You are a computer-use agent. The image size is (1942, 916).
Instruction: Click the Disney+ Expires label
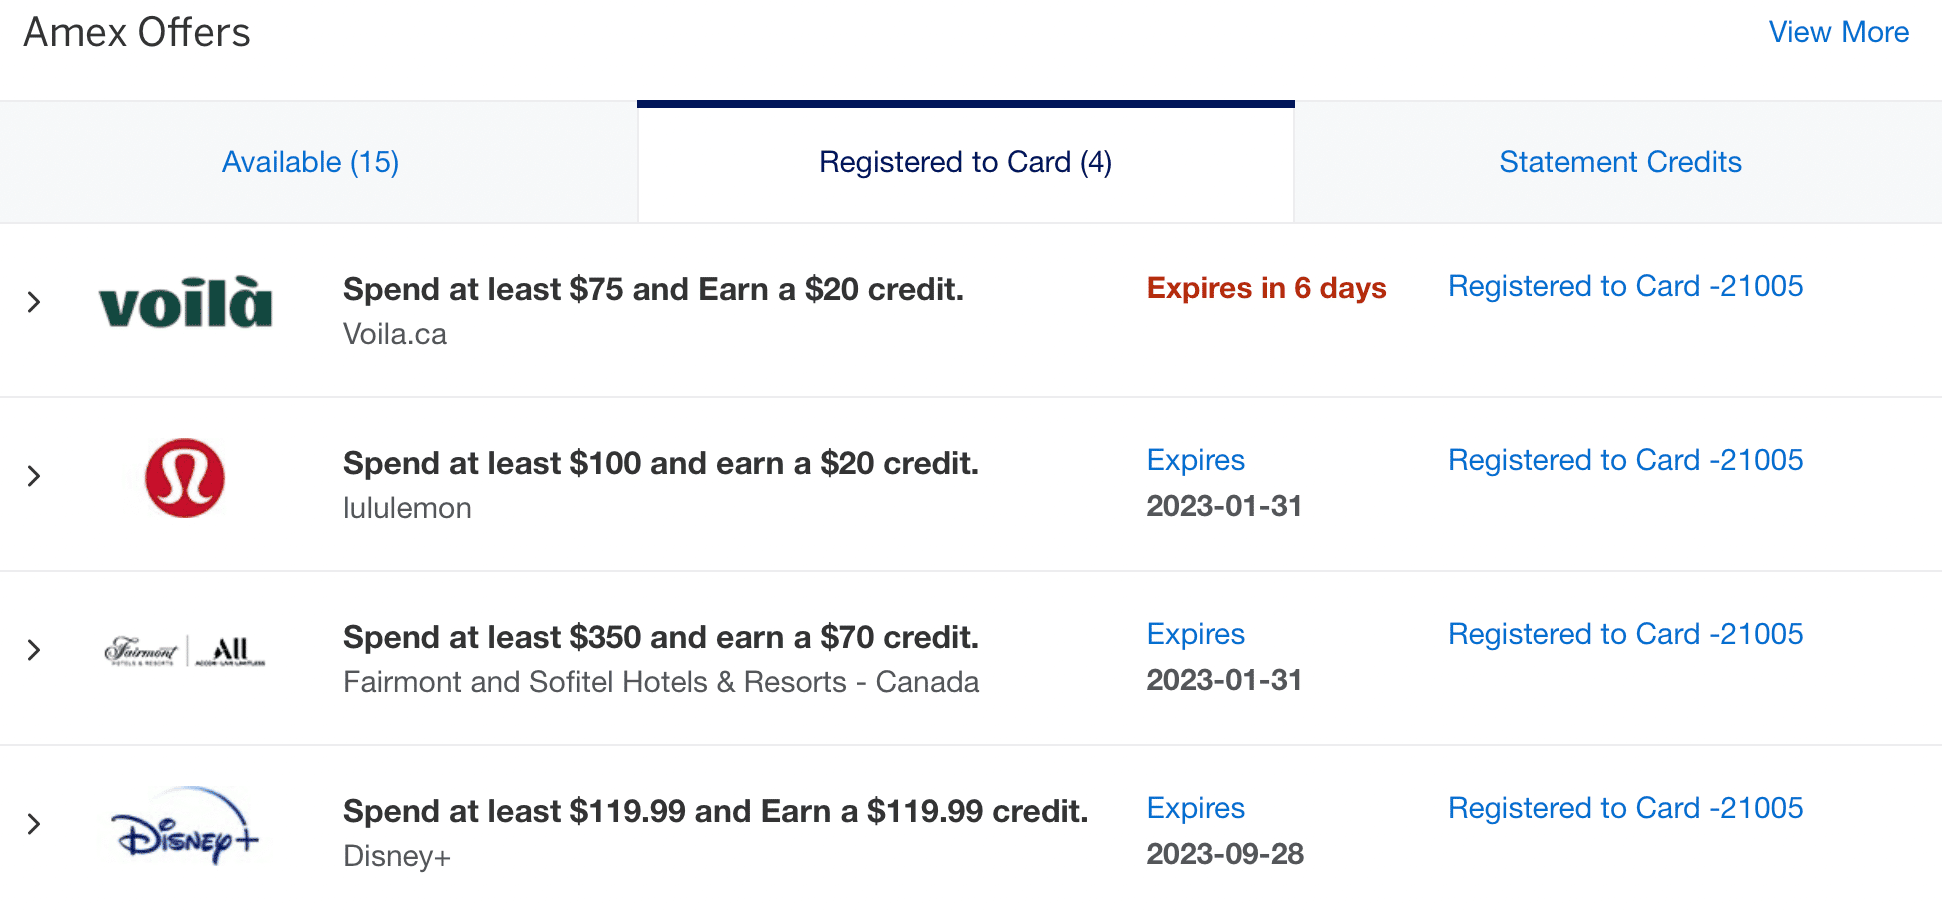click(x=1195, y=808)
